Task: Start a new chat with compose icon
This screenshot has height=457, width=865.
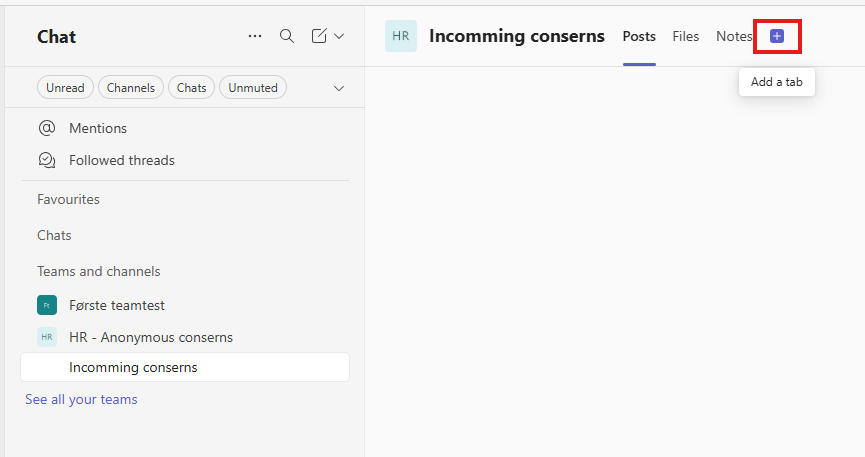Action: coord(319,36)
